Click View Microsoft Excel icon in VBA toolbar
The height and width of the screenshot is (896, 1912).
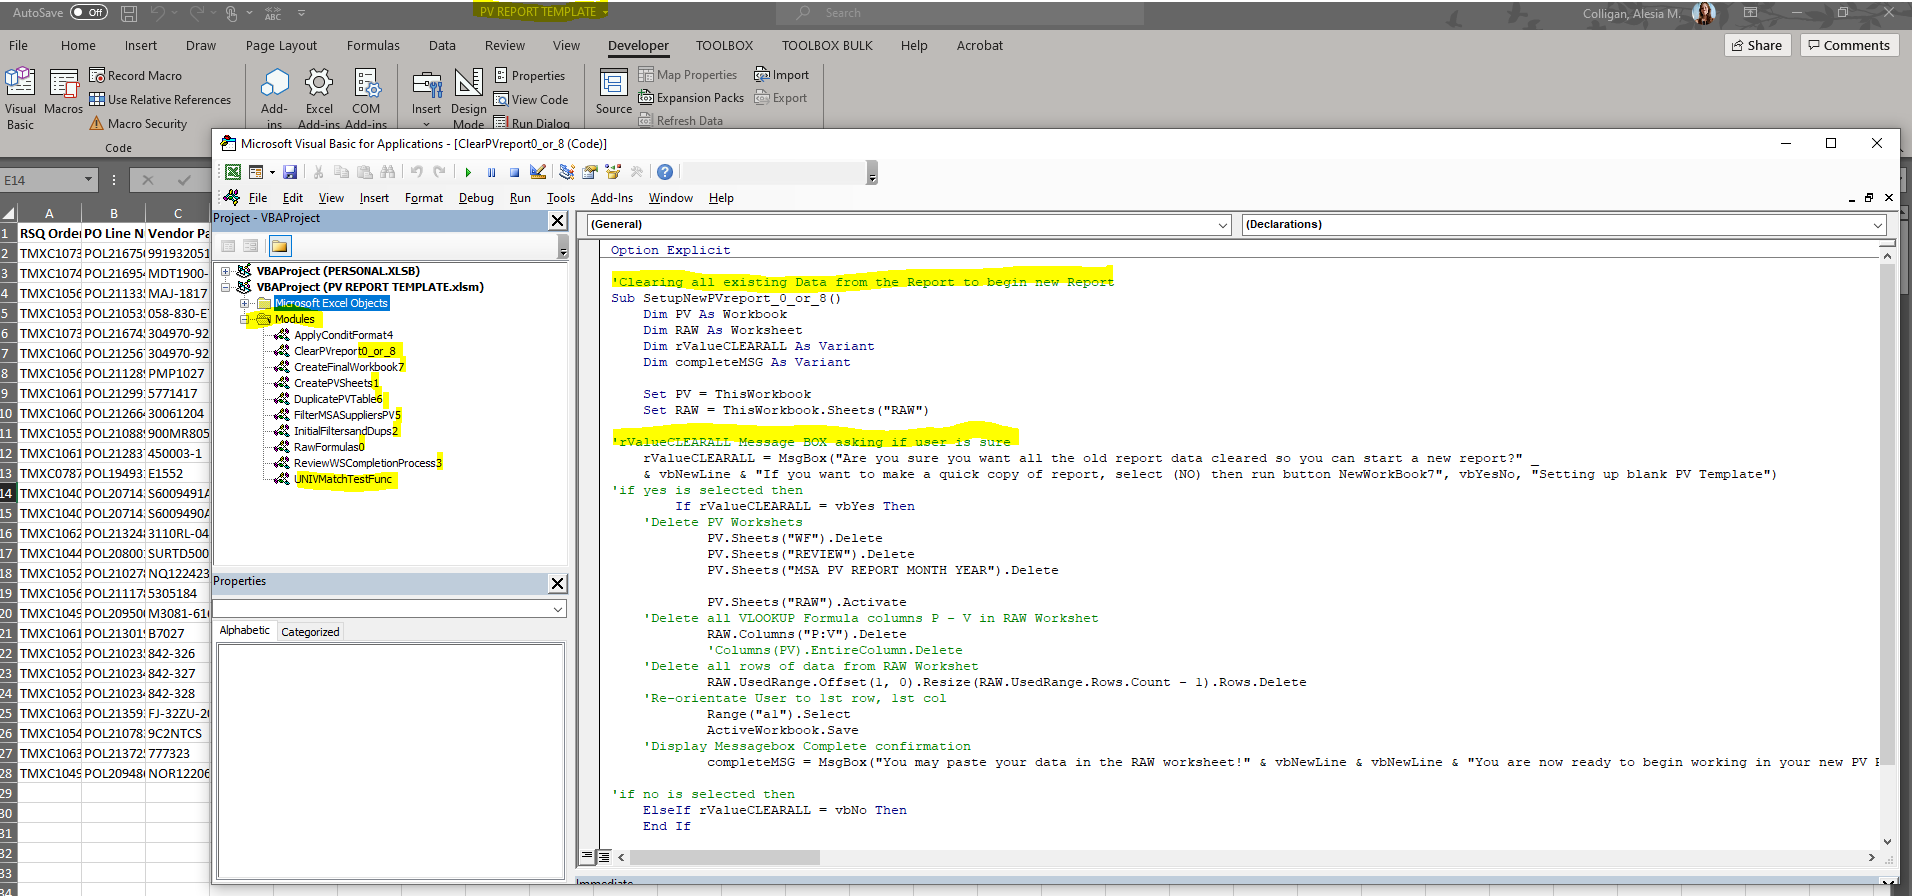coord(233,172)
